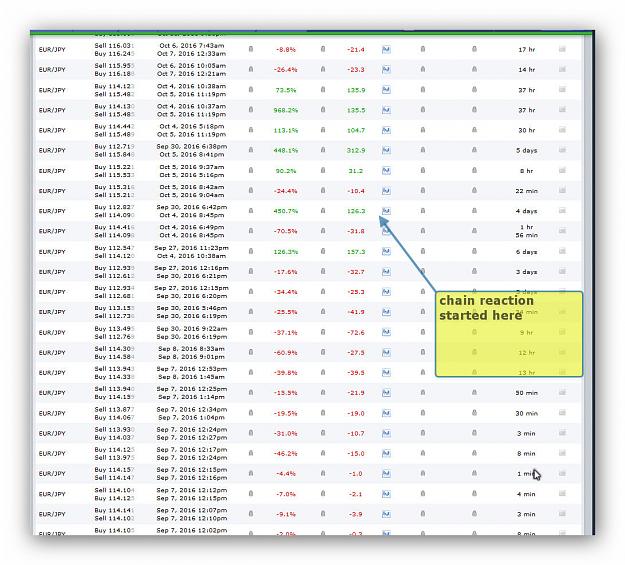Open the chart icon beside the -10.4 pips value
Image resolution: width=625 pixels, height=565 pixels.
(386, 191)
